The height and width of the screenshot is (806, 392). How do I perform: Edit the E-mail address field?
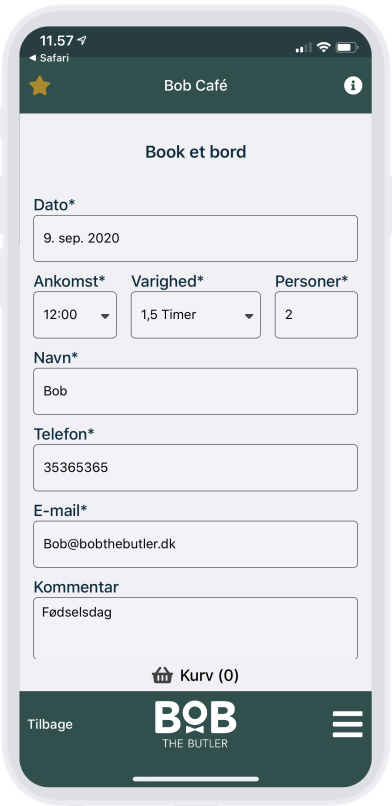click(195, 544)
